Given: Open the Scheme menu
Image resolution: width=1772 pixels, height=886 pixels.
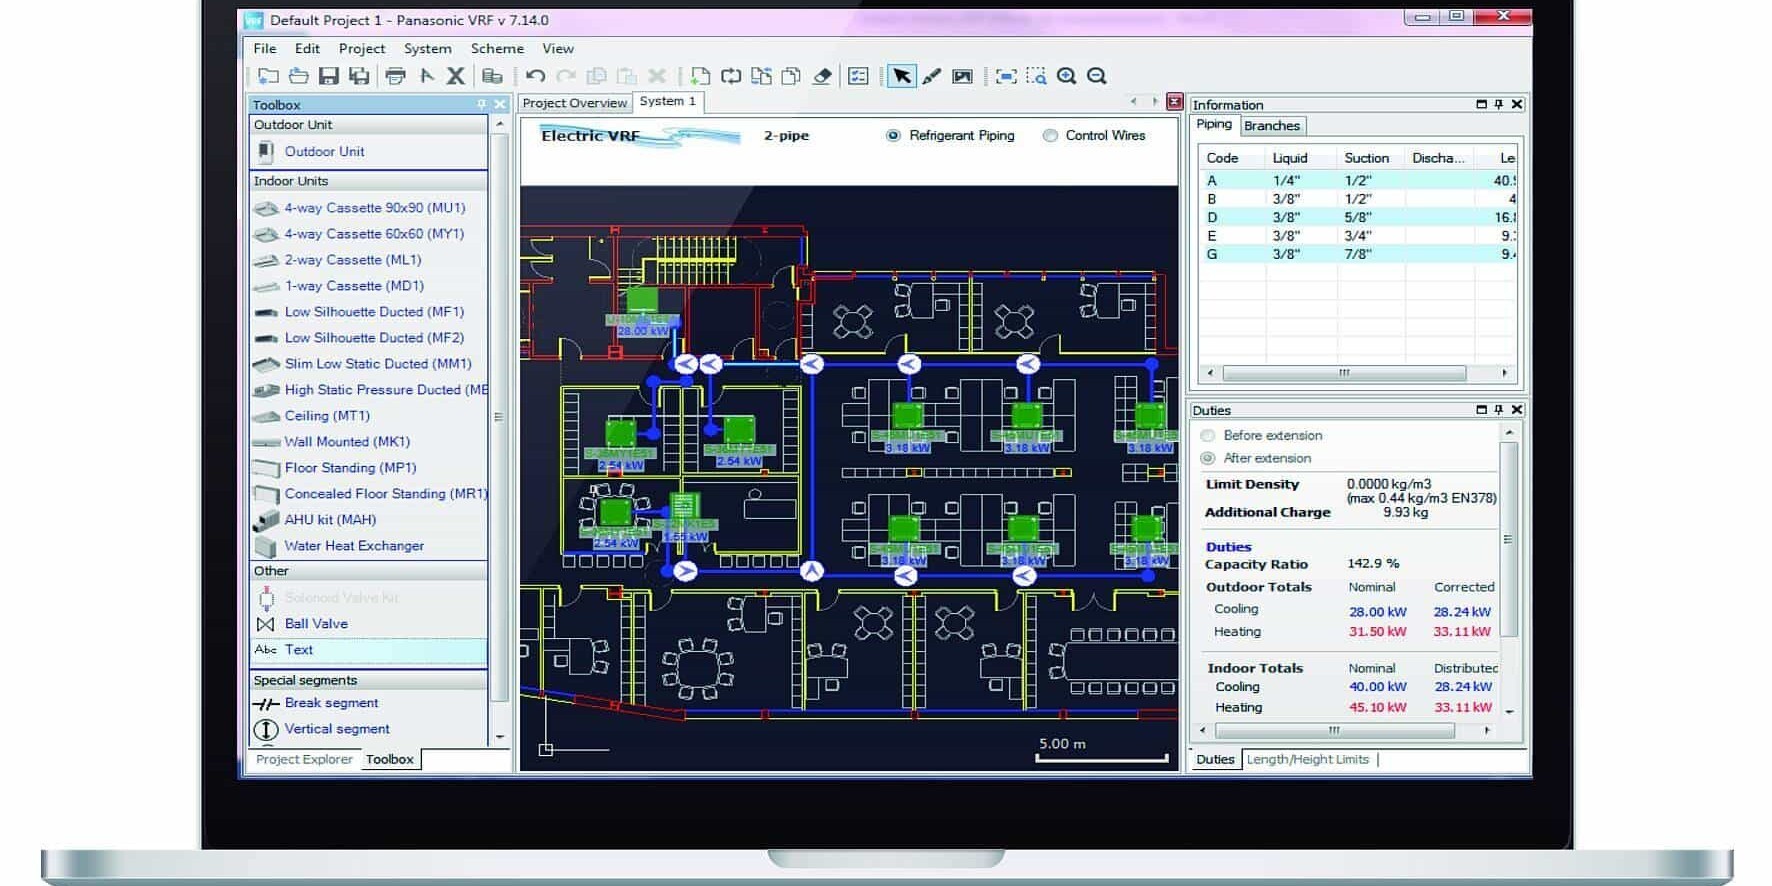Looking at the screenshot, I should [x=497, y=48].
